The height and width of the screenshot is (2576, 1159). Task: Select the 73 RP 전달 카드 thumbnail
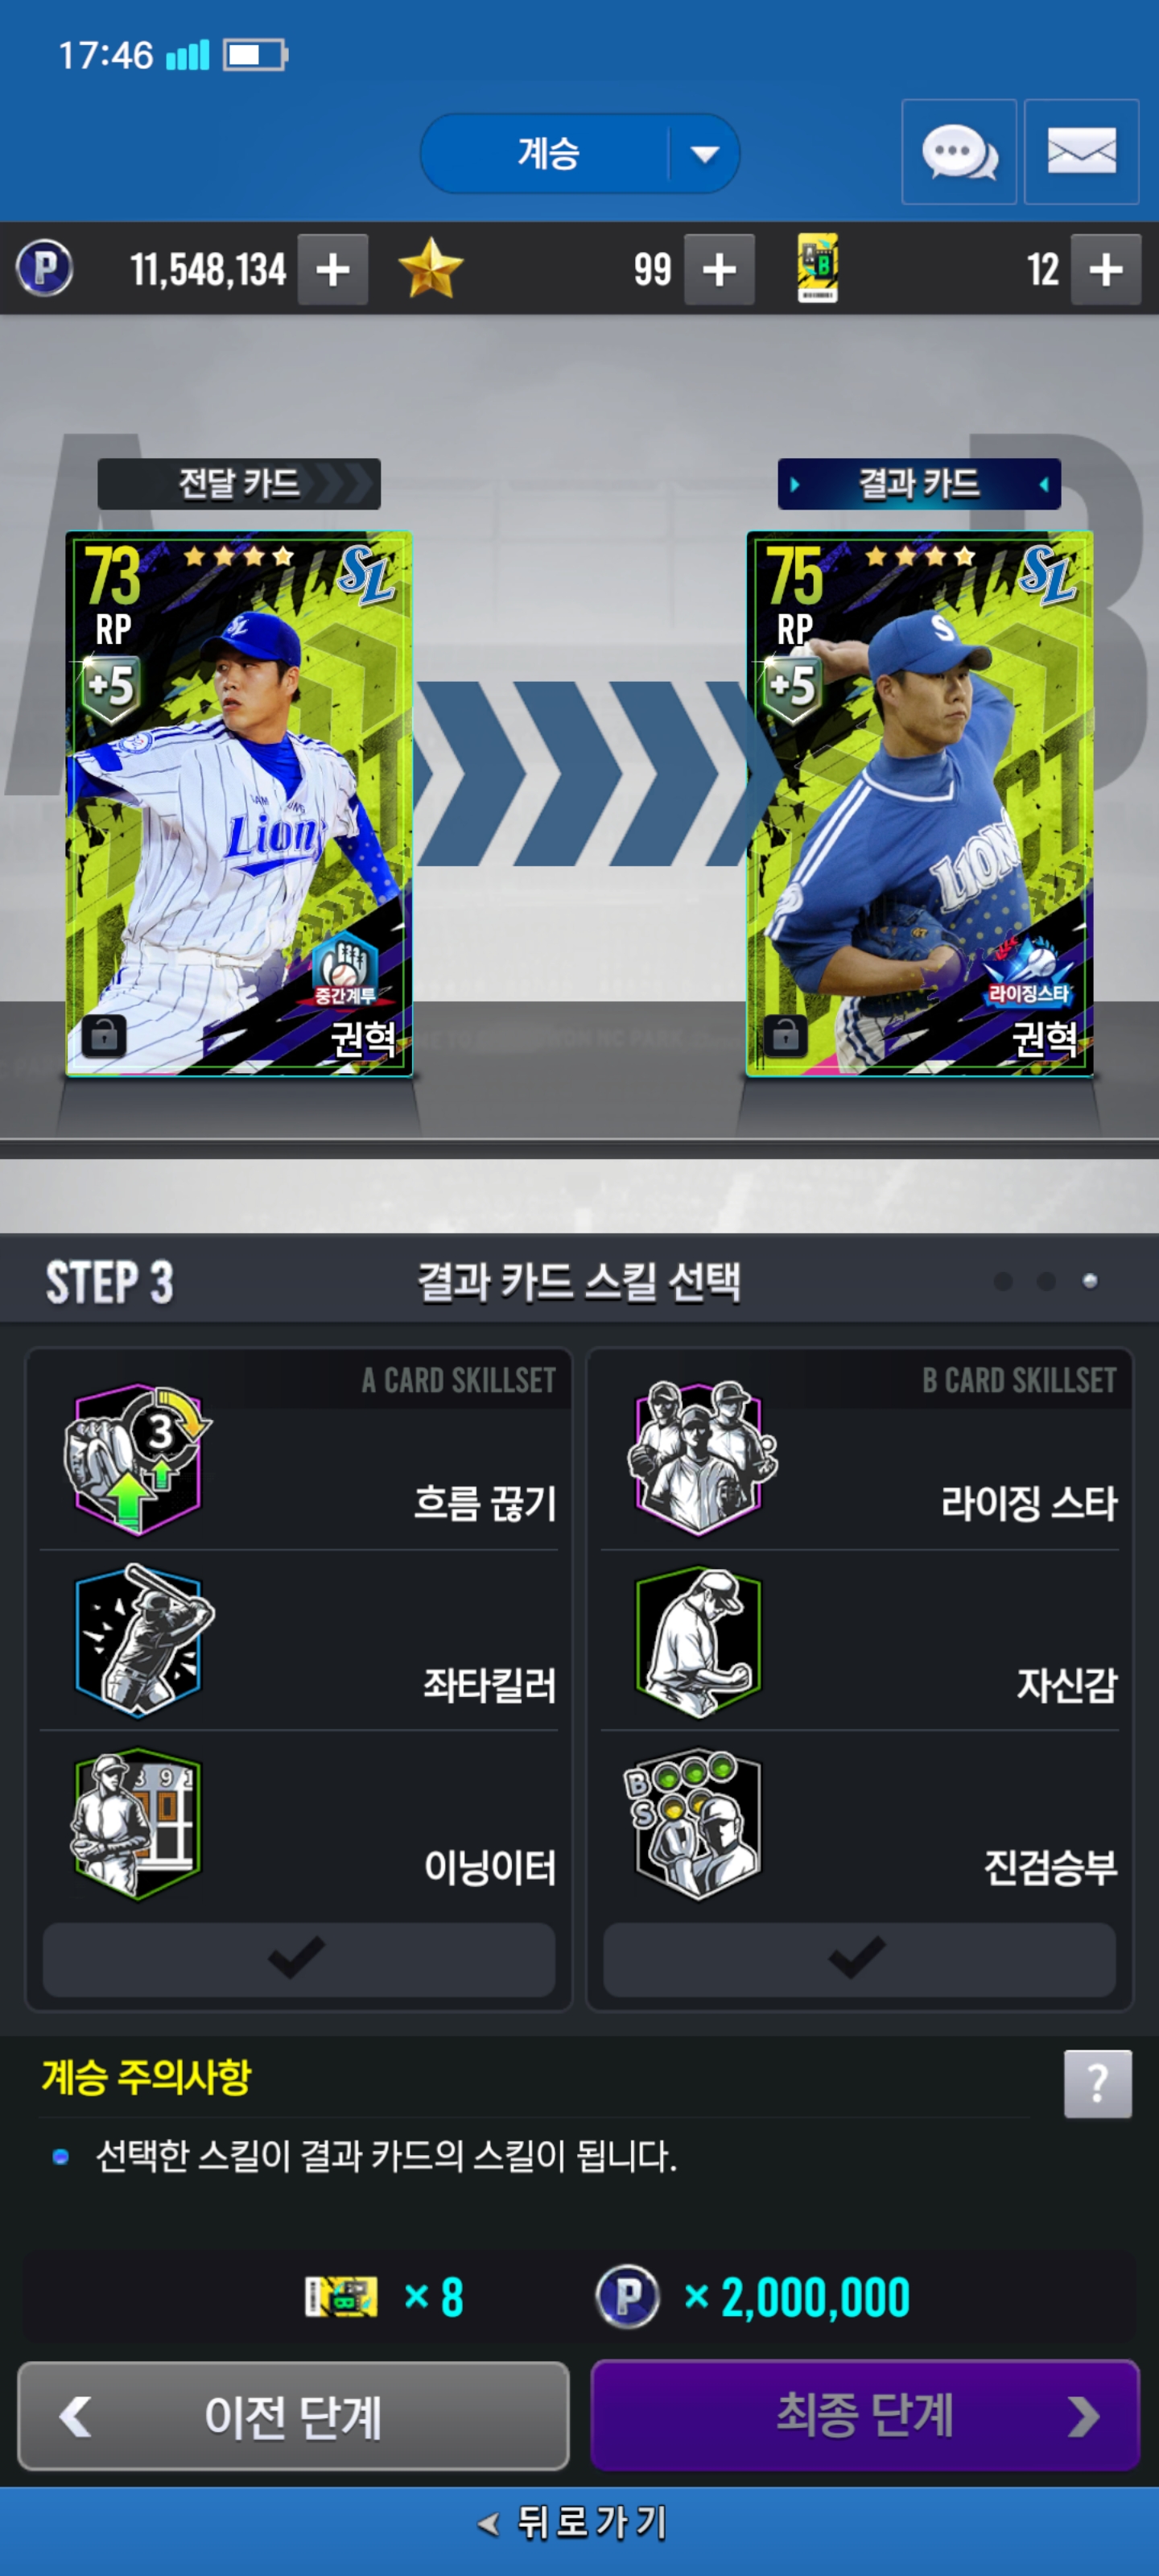pyautogui.click(x=238, y=804)
